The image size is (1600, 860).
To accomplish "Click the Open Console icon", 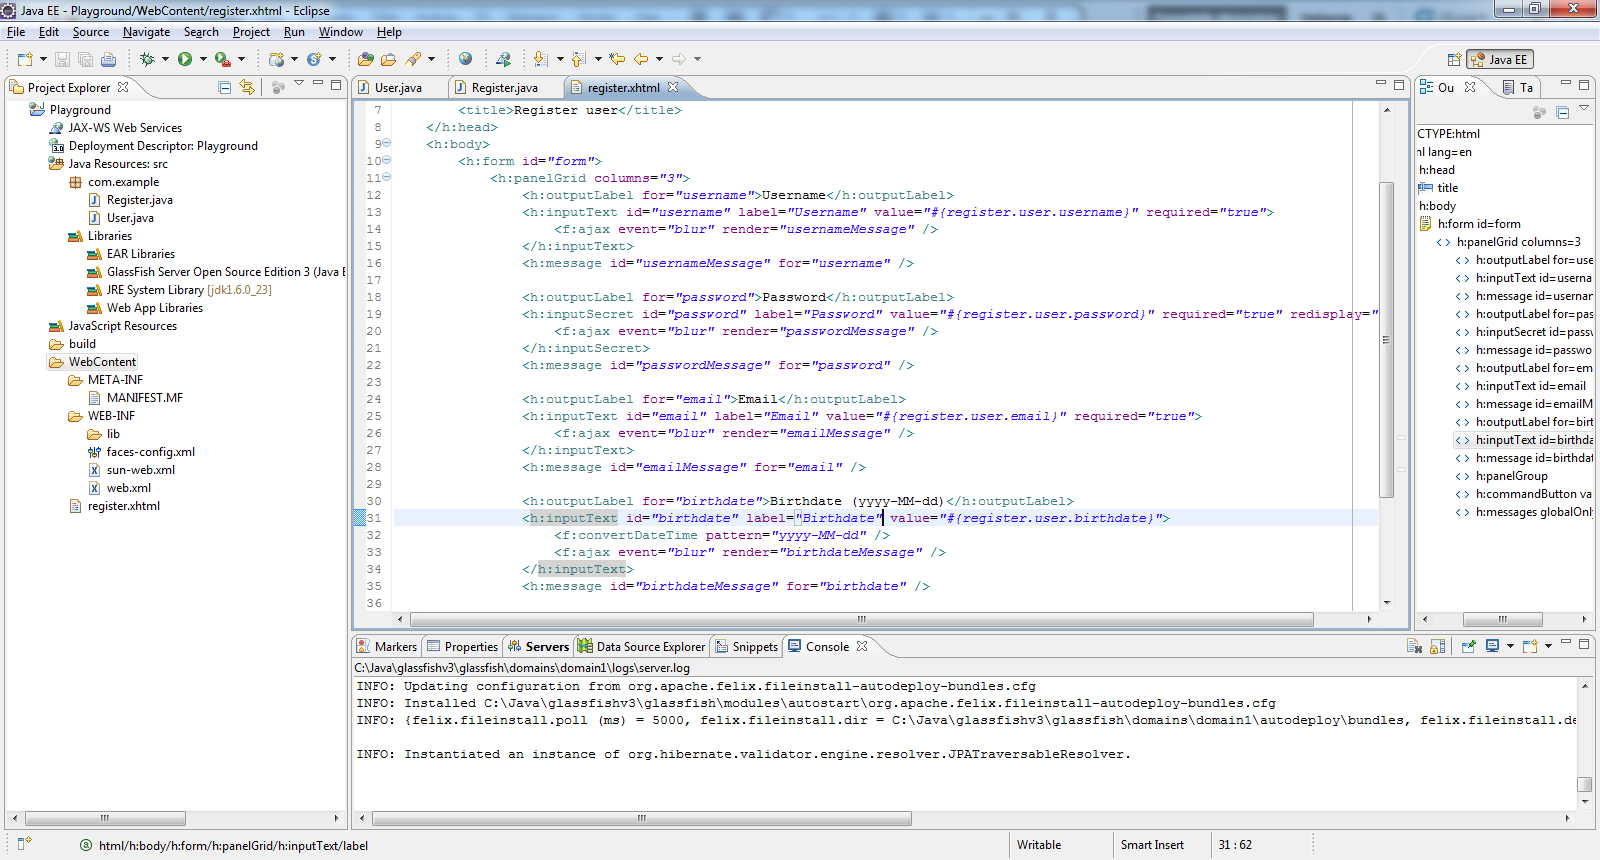I will click(1530, 647).
